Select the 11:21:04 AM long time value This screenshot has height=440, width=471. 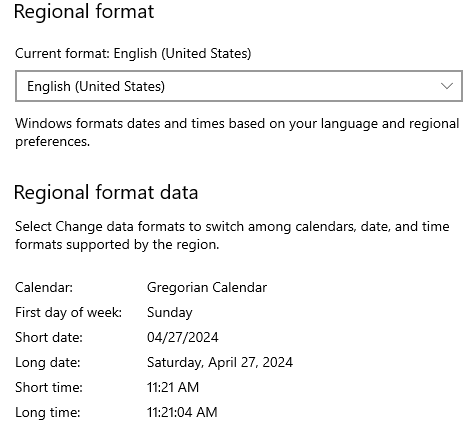coord(182,412)
